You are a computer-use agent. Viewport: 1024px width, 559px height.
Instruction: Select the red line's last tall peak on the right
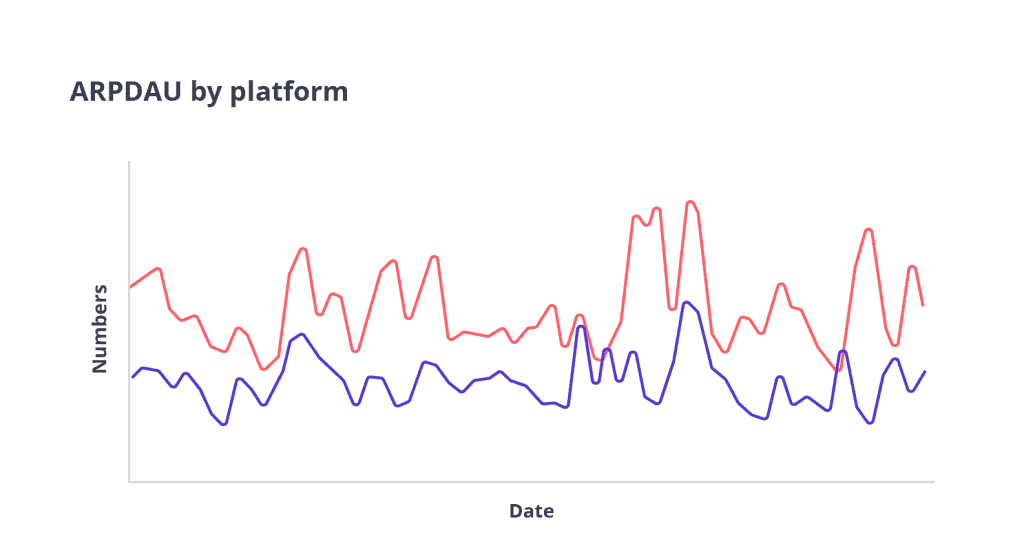pyautogui.click(x=869, y=230)
